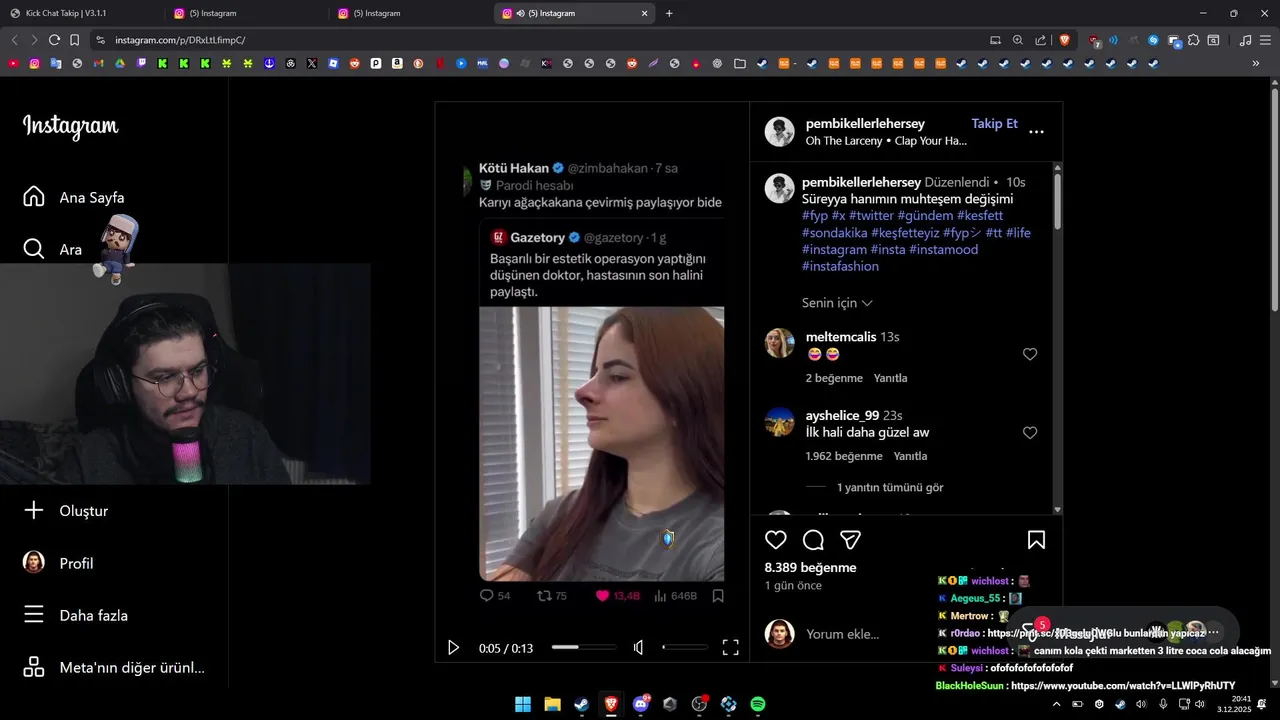1280x720 pixels.
Task: Expand 1 yanıtın tümünü gör replies
Action: [x=890, y=488]
